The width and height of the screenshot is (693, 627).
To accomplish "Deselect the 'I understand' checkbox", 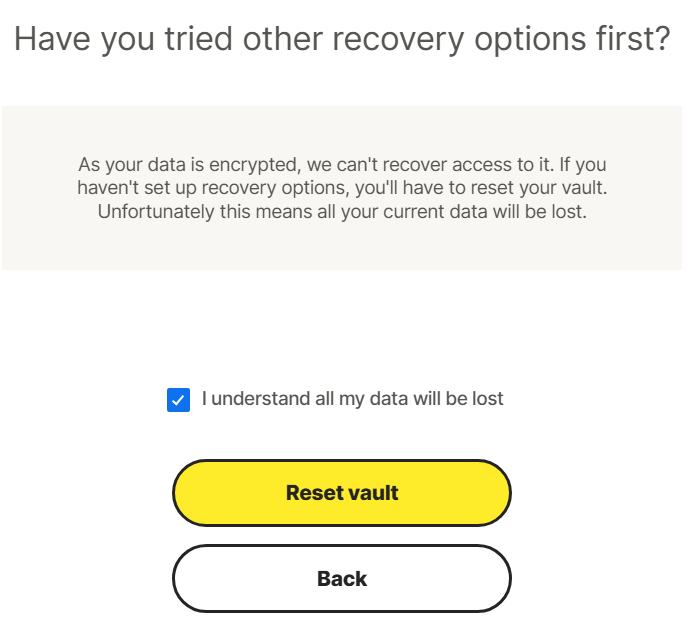I will click(x=178, y=400).
